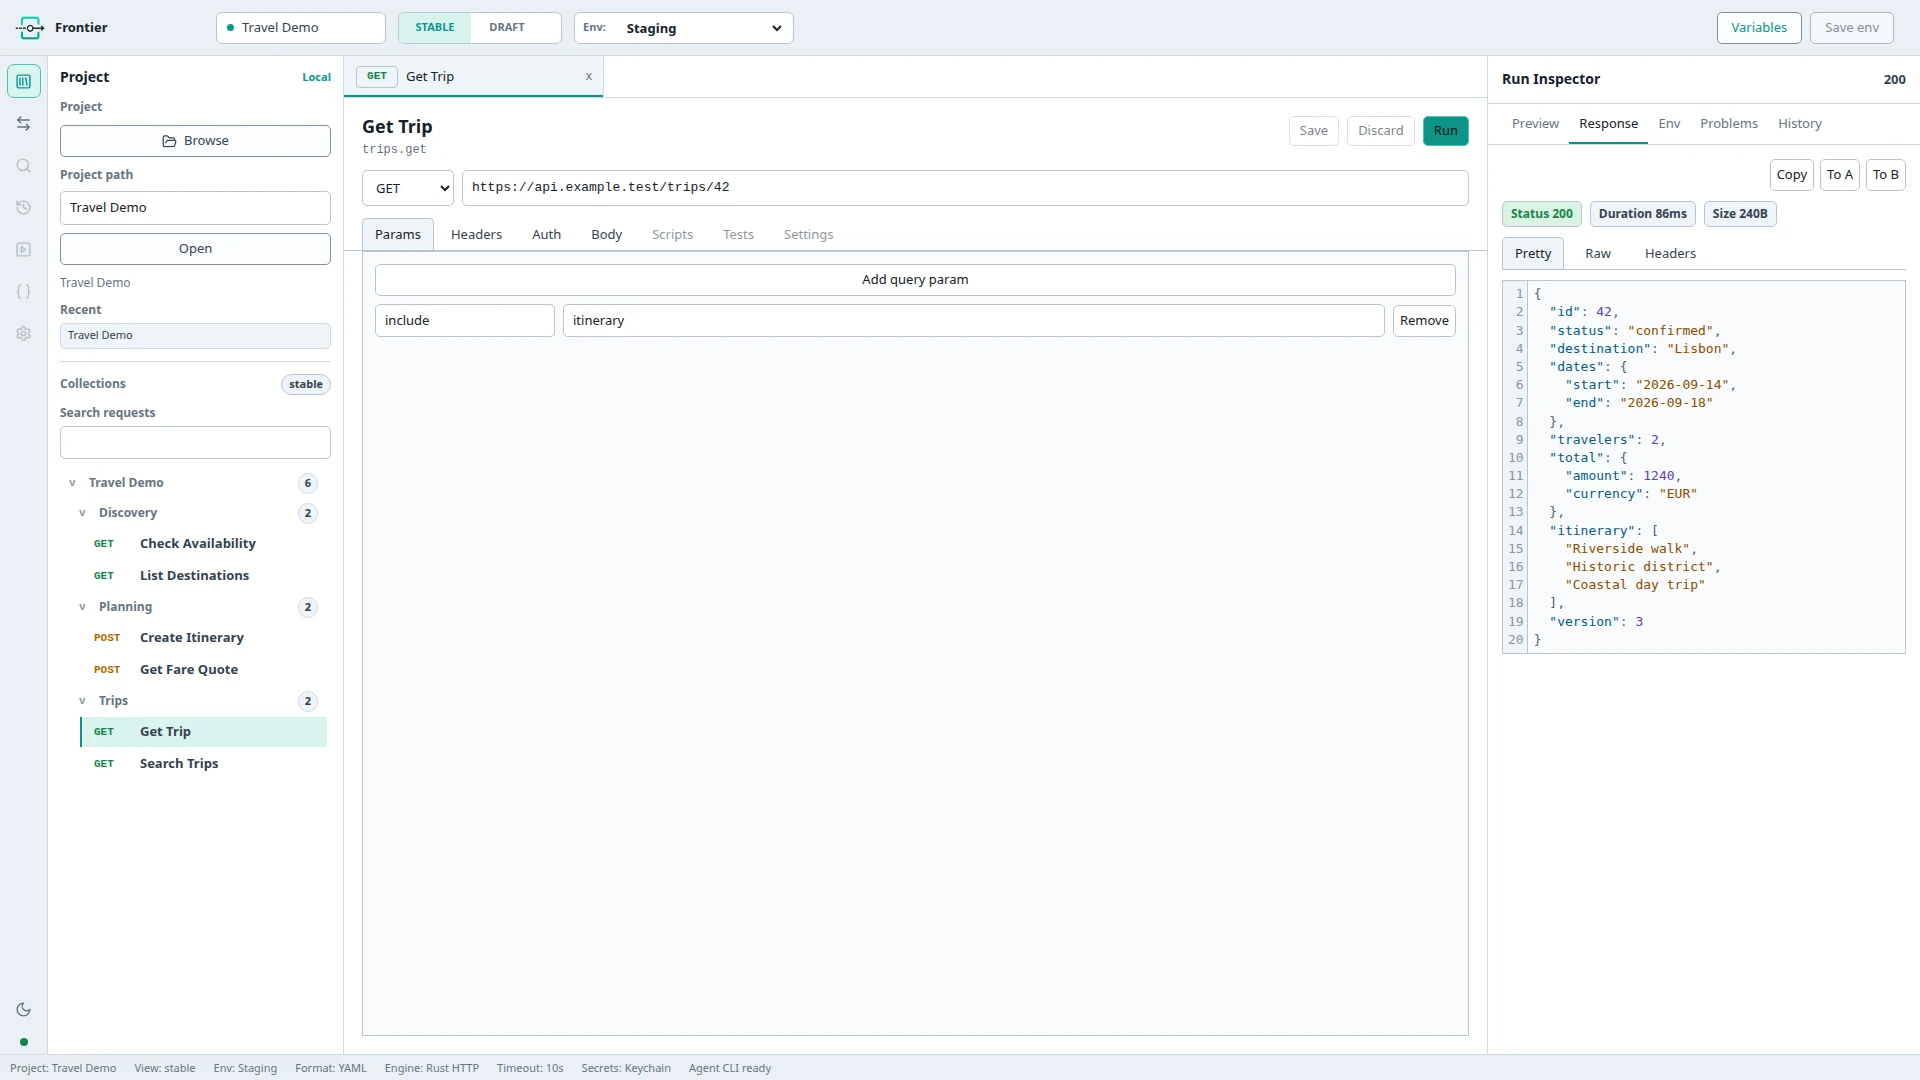The image size is (1920, 1080).
Task: Open the collections library sidebar icon
Action: [x=24, y=81]
